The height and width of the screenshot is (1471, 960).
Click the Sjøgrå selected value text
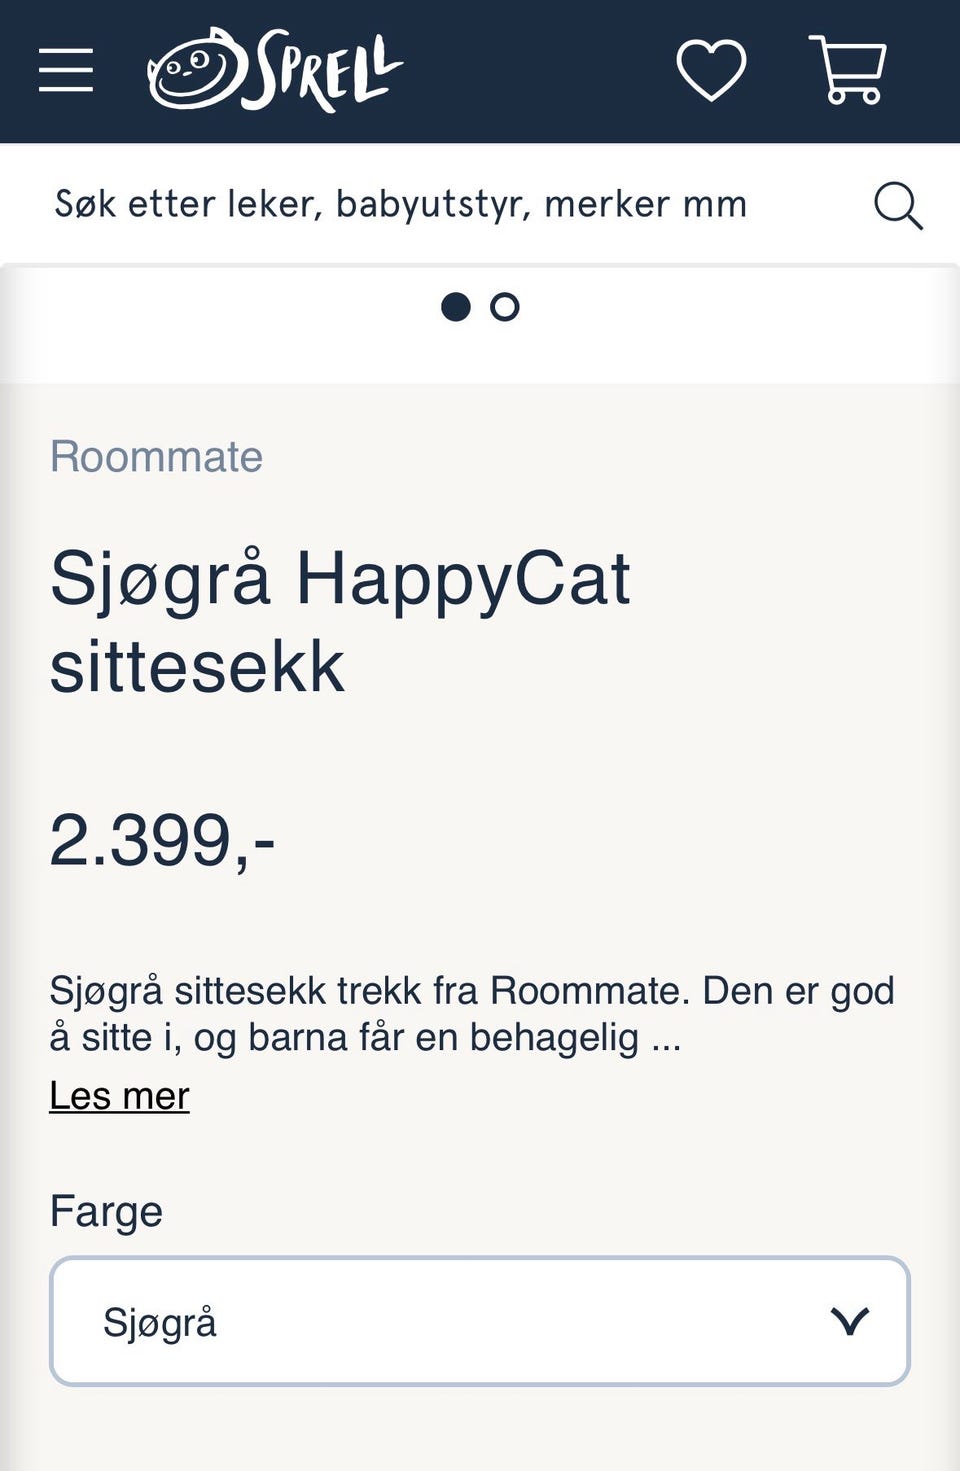click(160, 1323)
